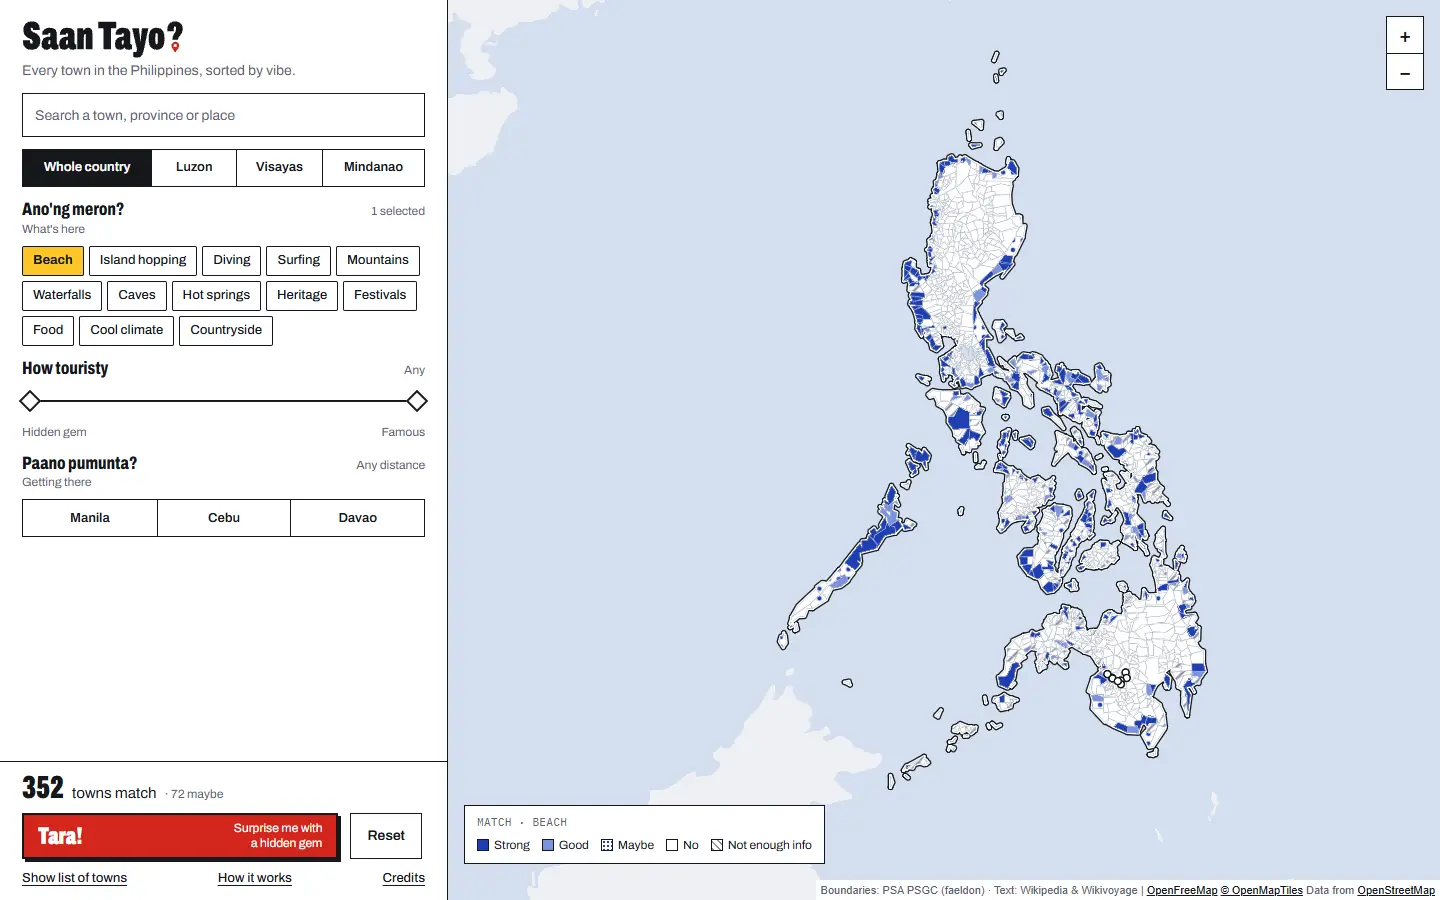
Task: Click the Strong match legend swatch
Action: [483, 845]
